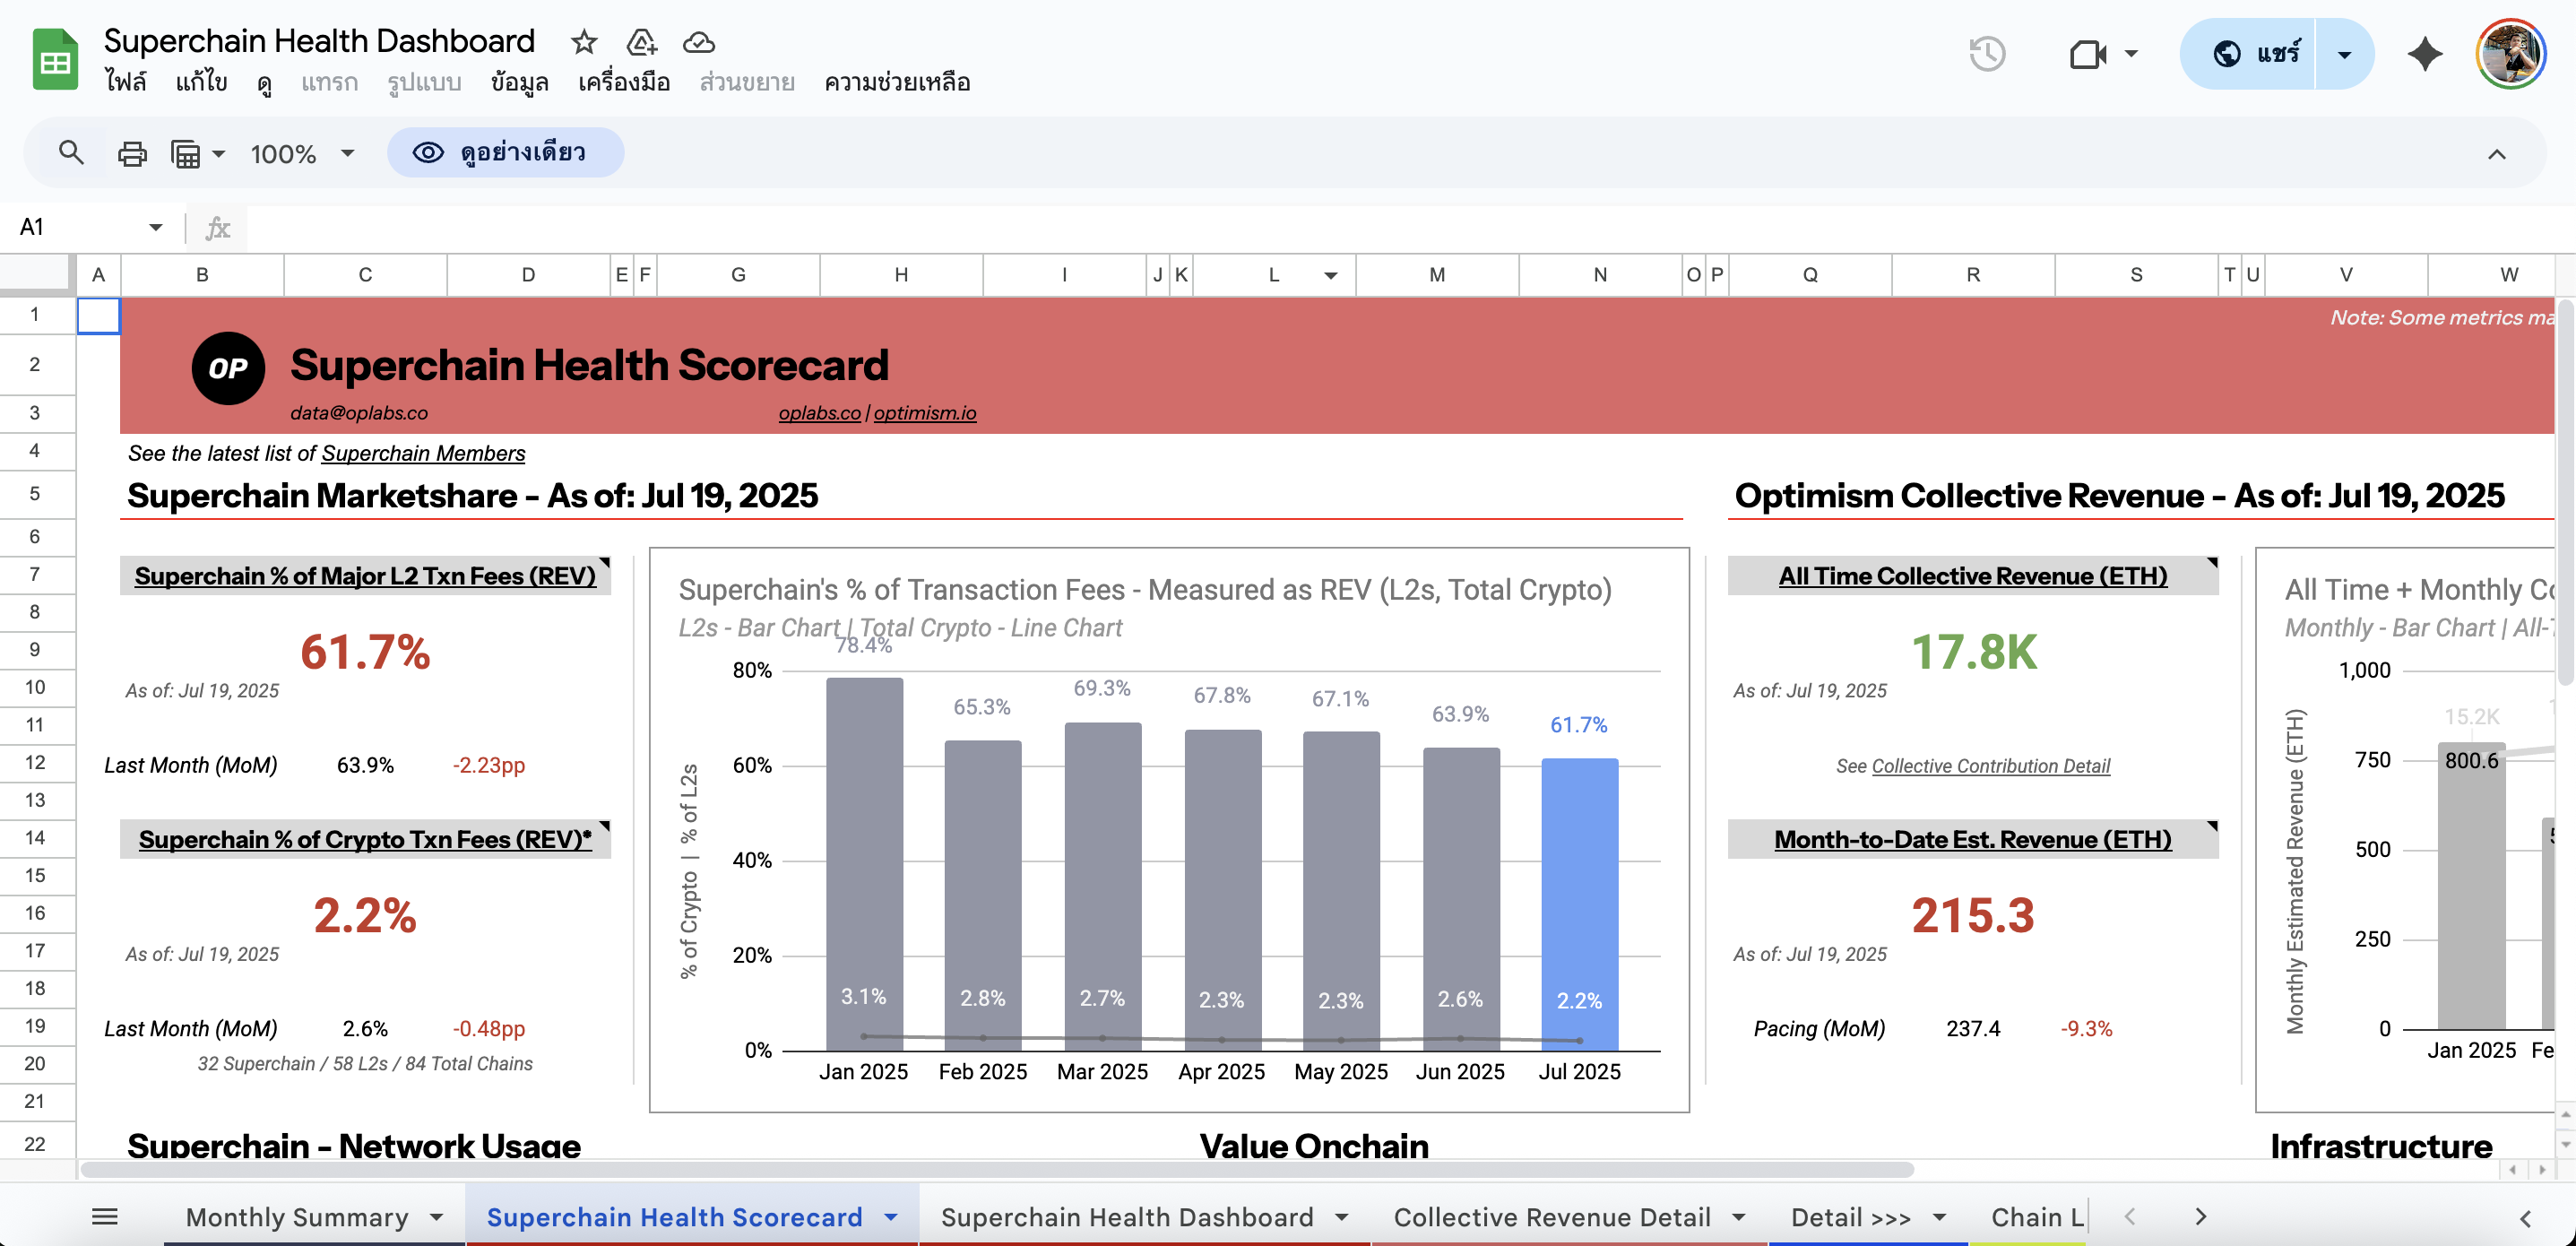Switch to the Monthly Summary tab
Viewport: 2576px width, 1246px height.
[297, 1217]
